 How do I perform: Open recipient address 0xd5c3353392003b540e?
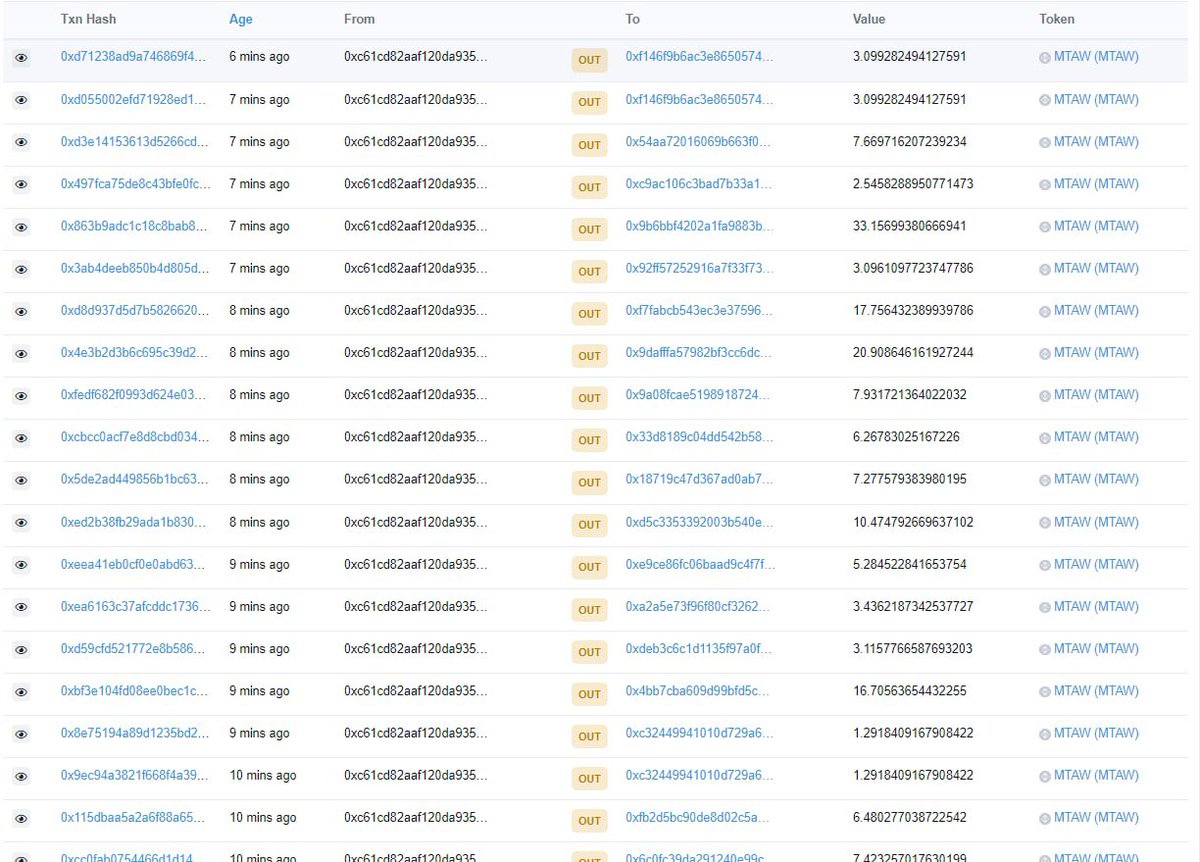click(x=699, y=522)
